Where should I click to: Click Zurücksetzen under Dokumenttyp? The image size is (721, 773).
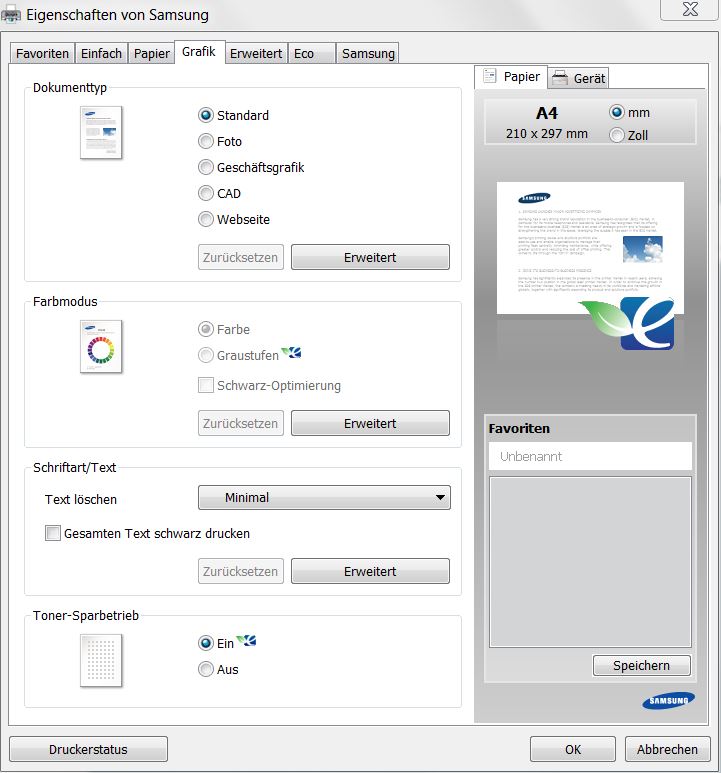point(241,257)
